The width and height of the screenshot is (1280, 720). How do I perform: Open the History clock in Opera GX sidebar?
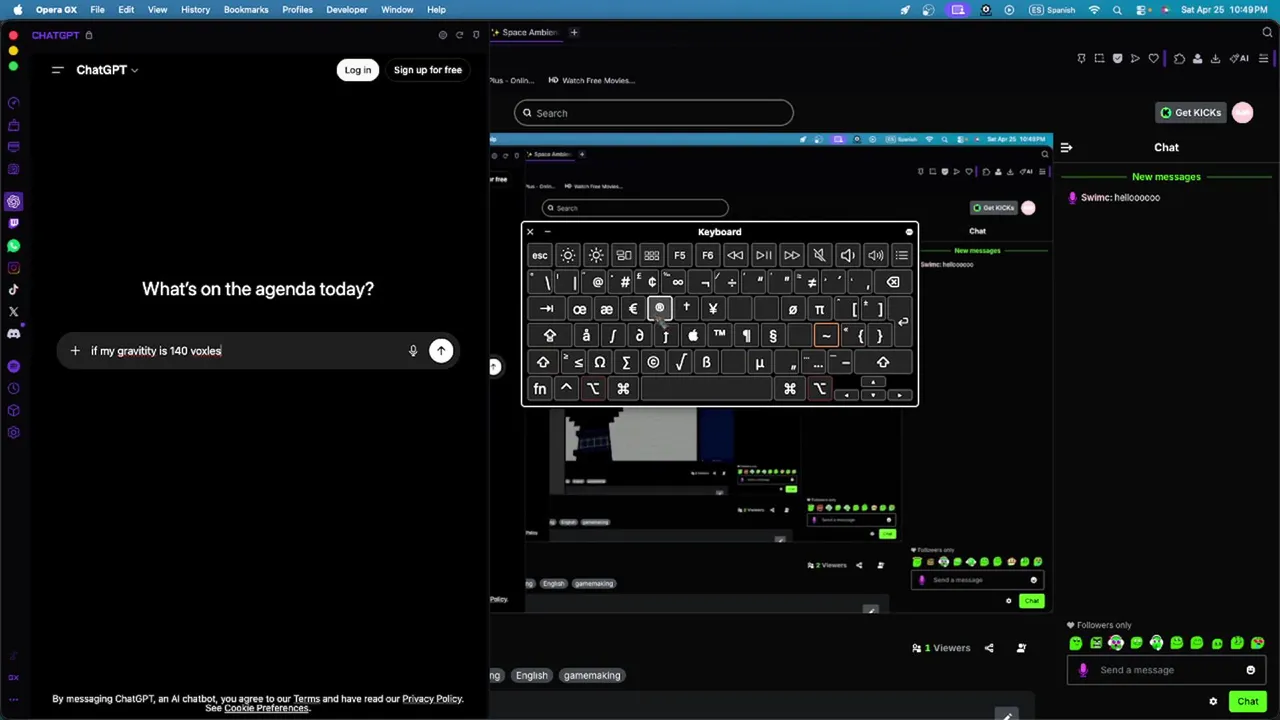(x=14, y=389)
